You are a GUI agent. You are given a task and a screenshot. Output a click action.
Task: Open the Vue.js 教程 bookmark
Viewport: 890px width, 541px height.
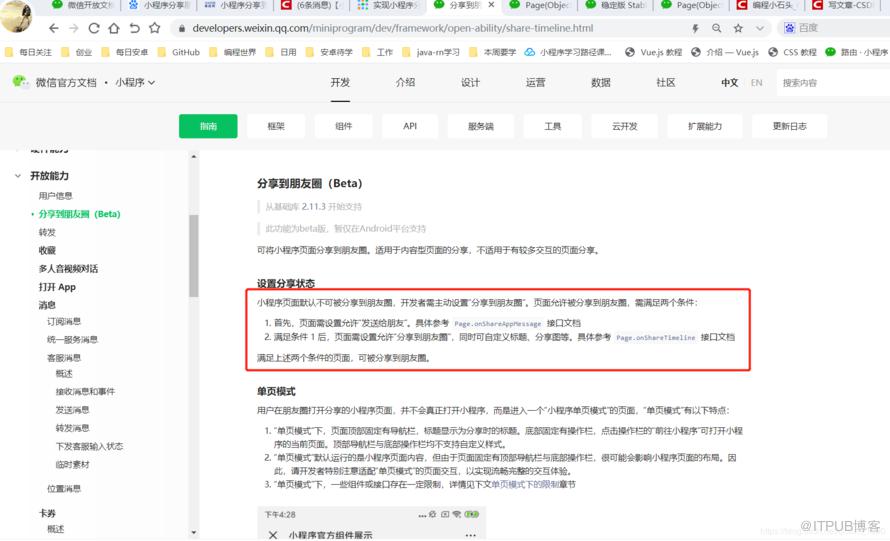(x=653, y=52)
